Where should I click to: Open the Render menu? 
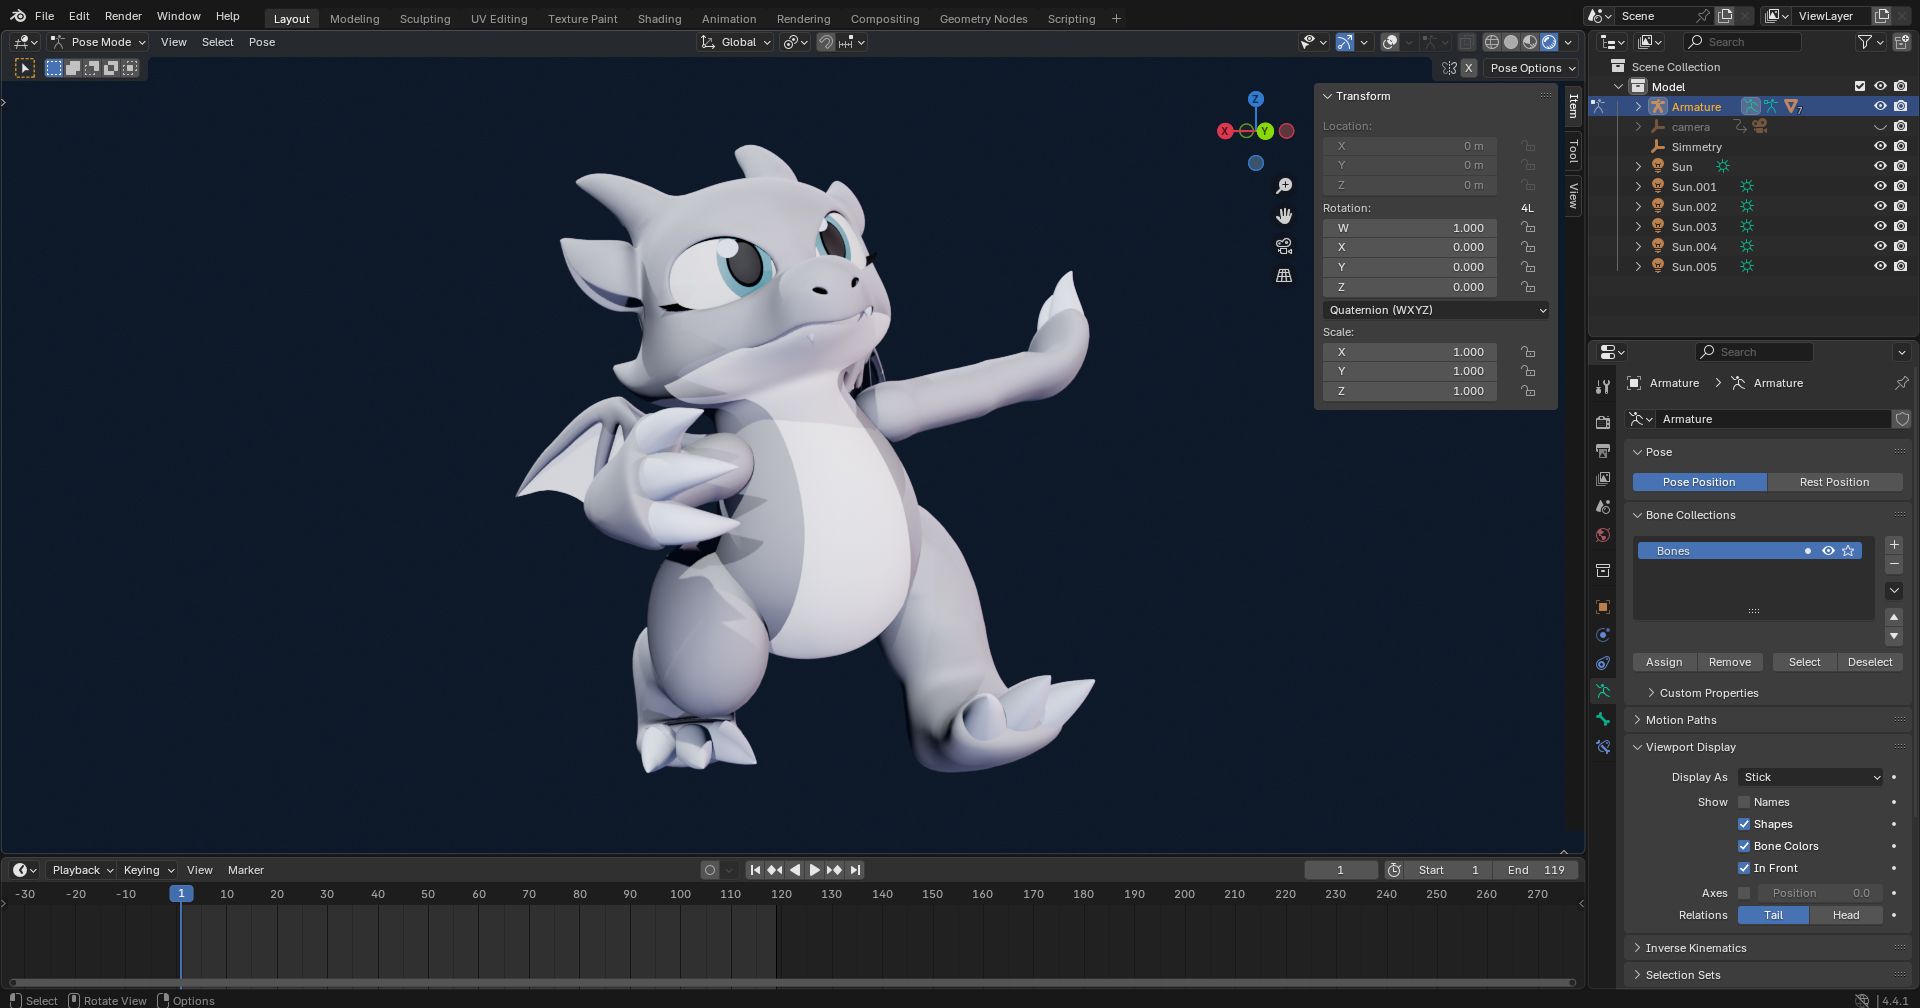pyautogui.click(x=123, y=16)
